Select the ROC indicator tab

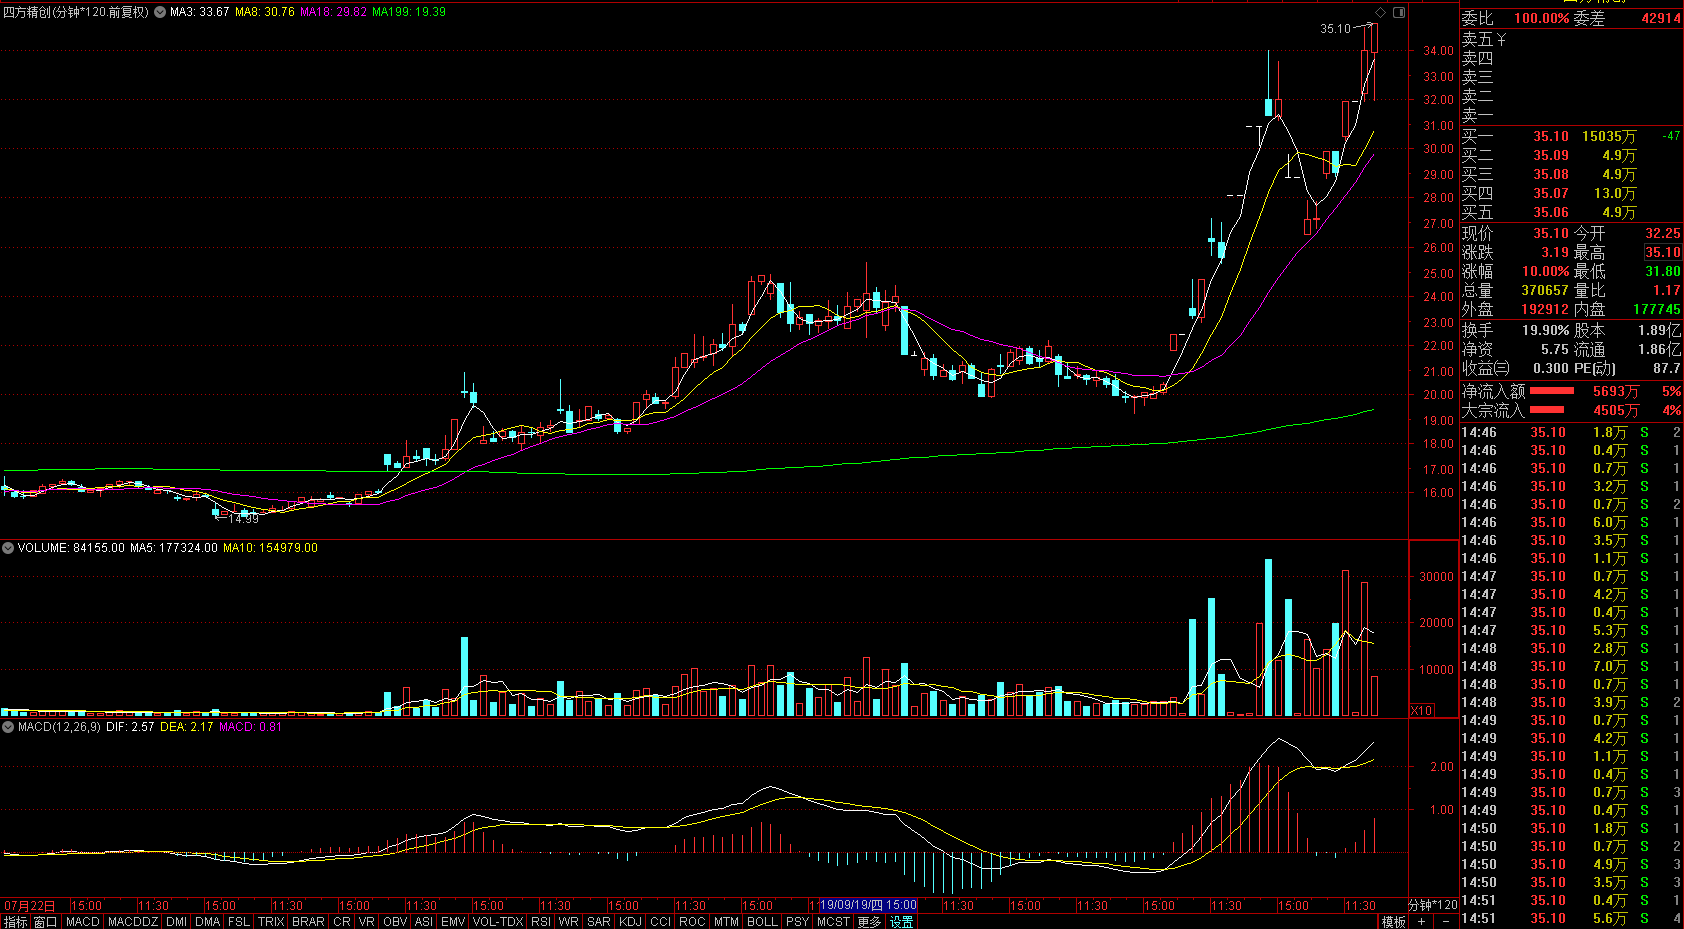tap(692, 922)
